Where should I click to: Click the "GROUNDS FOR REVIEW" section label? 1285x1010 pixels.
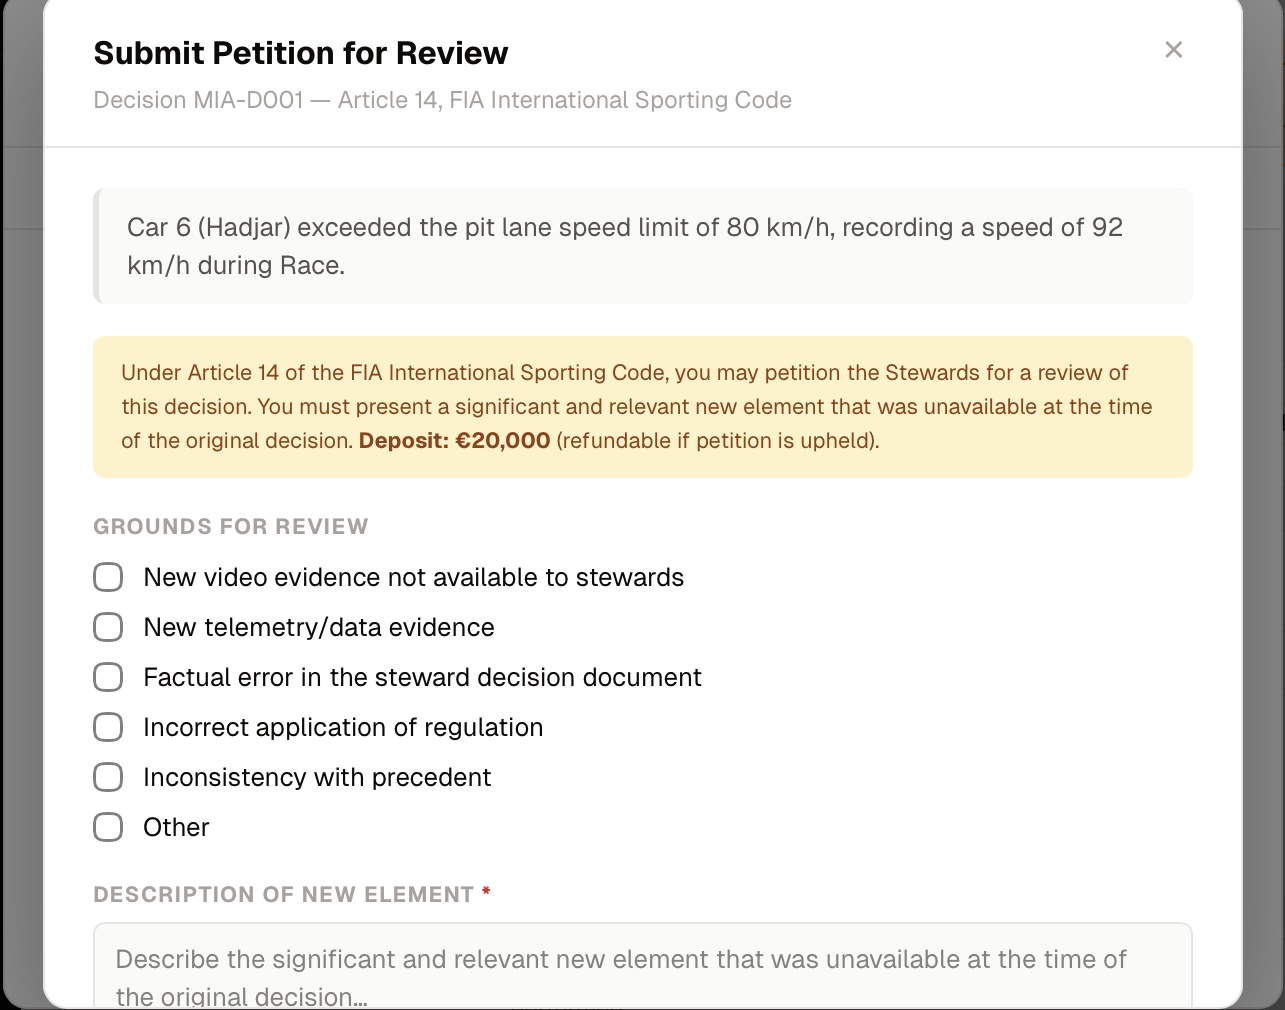pyautogui.click(x=230, y=526)
